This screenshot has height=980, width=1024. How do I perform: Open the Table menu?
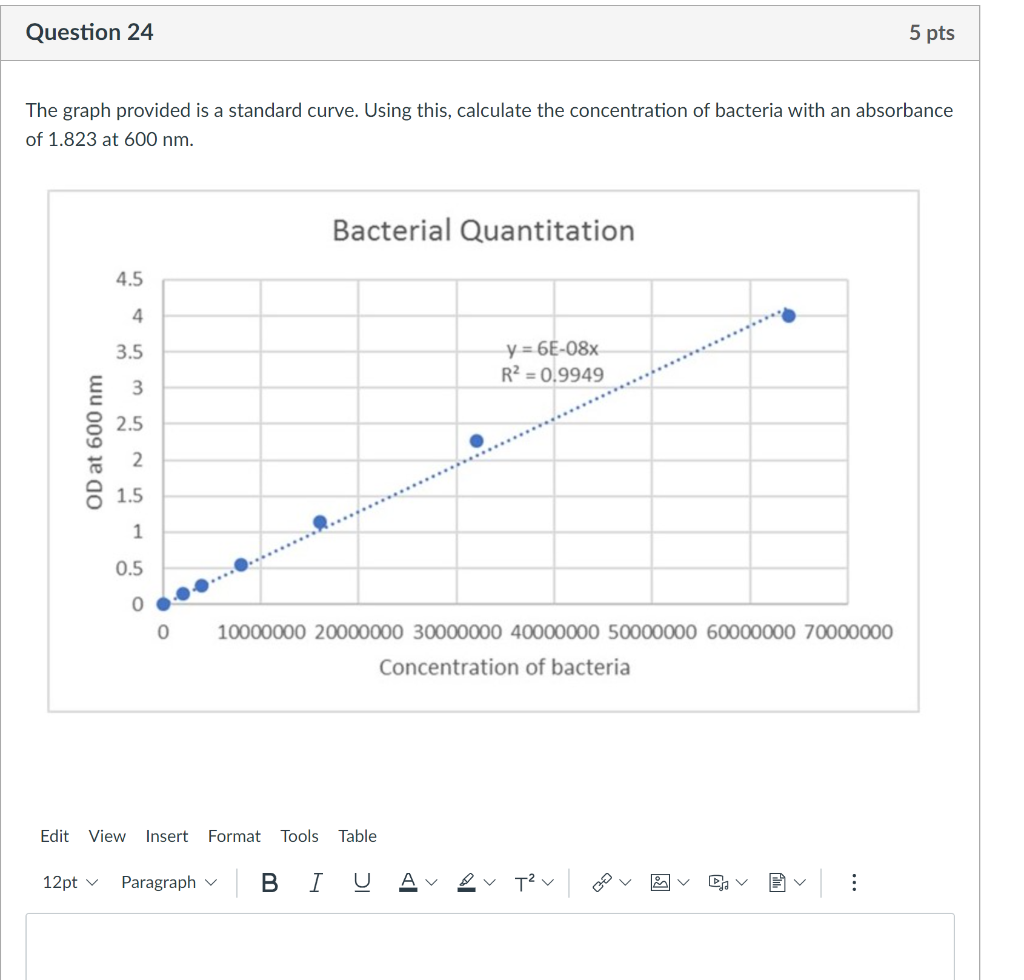pos(357,836)
